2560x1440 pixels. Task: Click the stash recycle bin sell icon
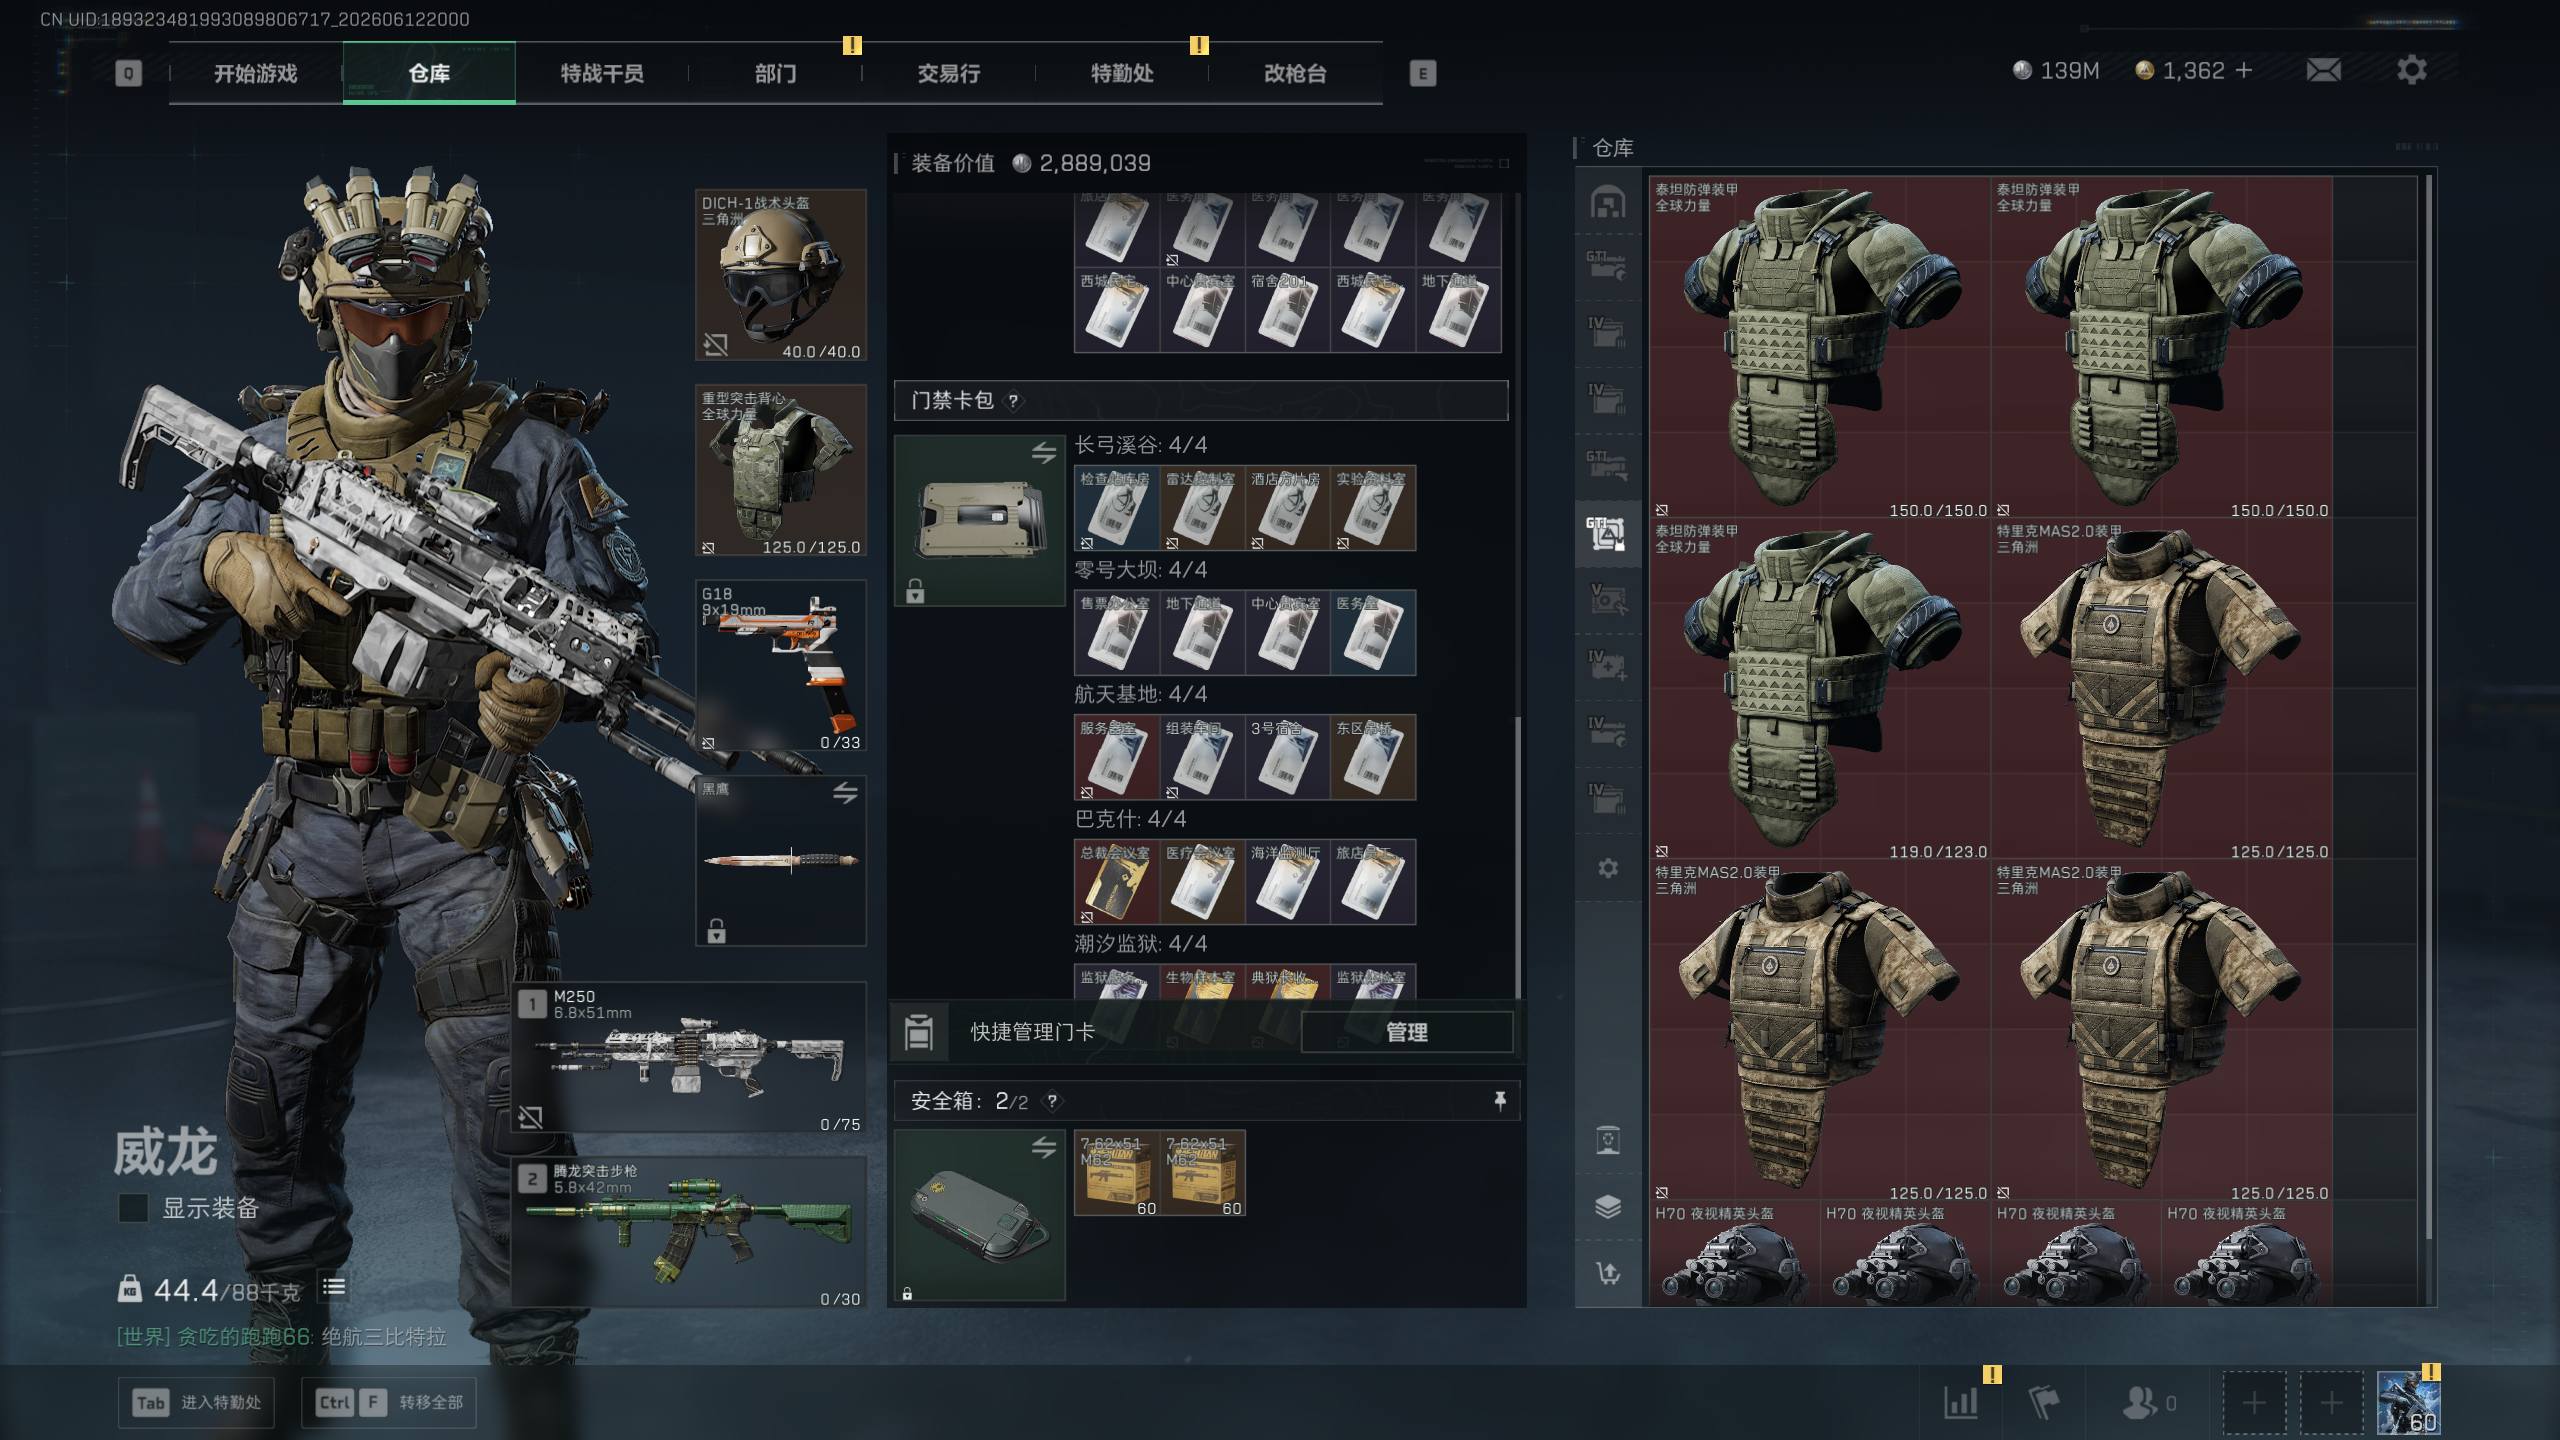[x=1608, y=1140]
